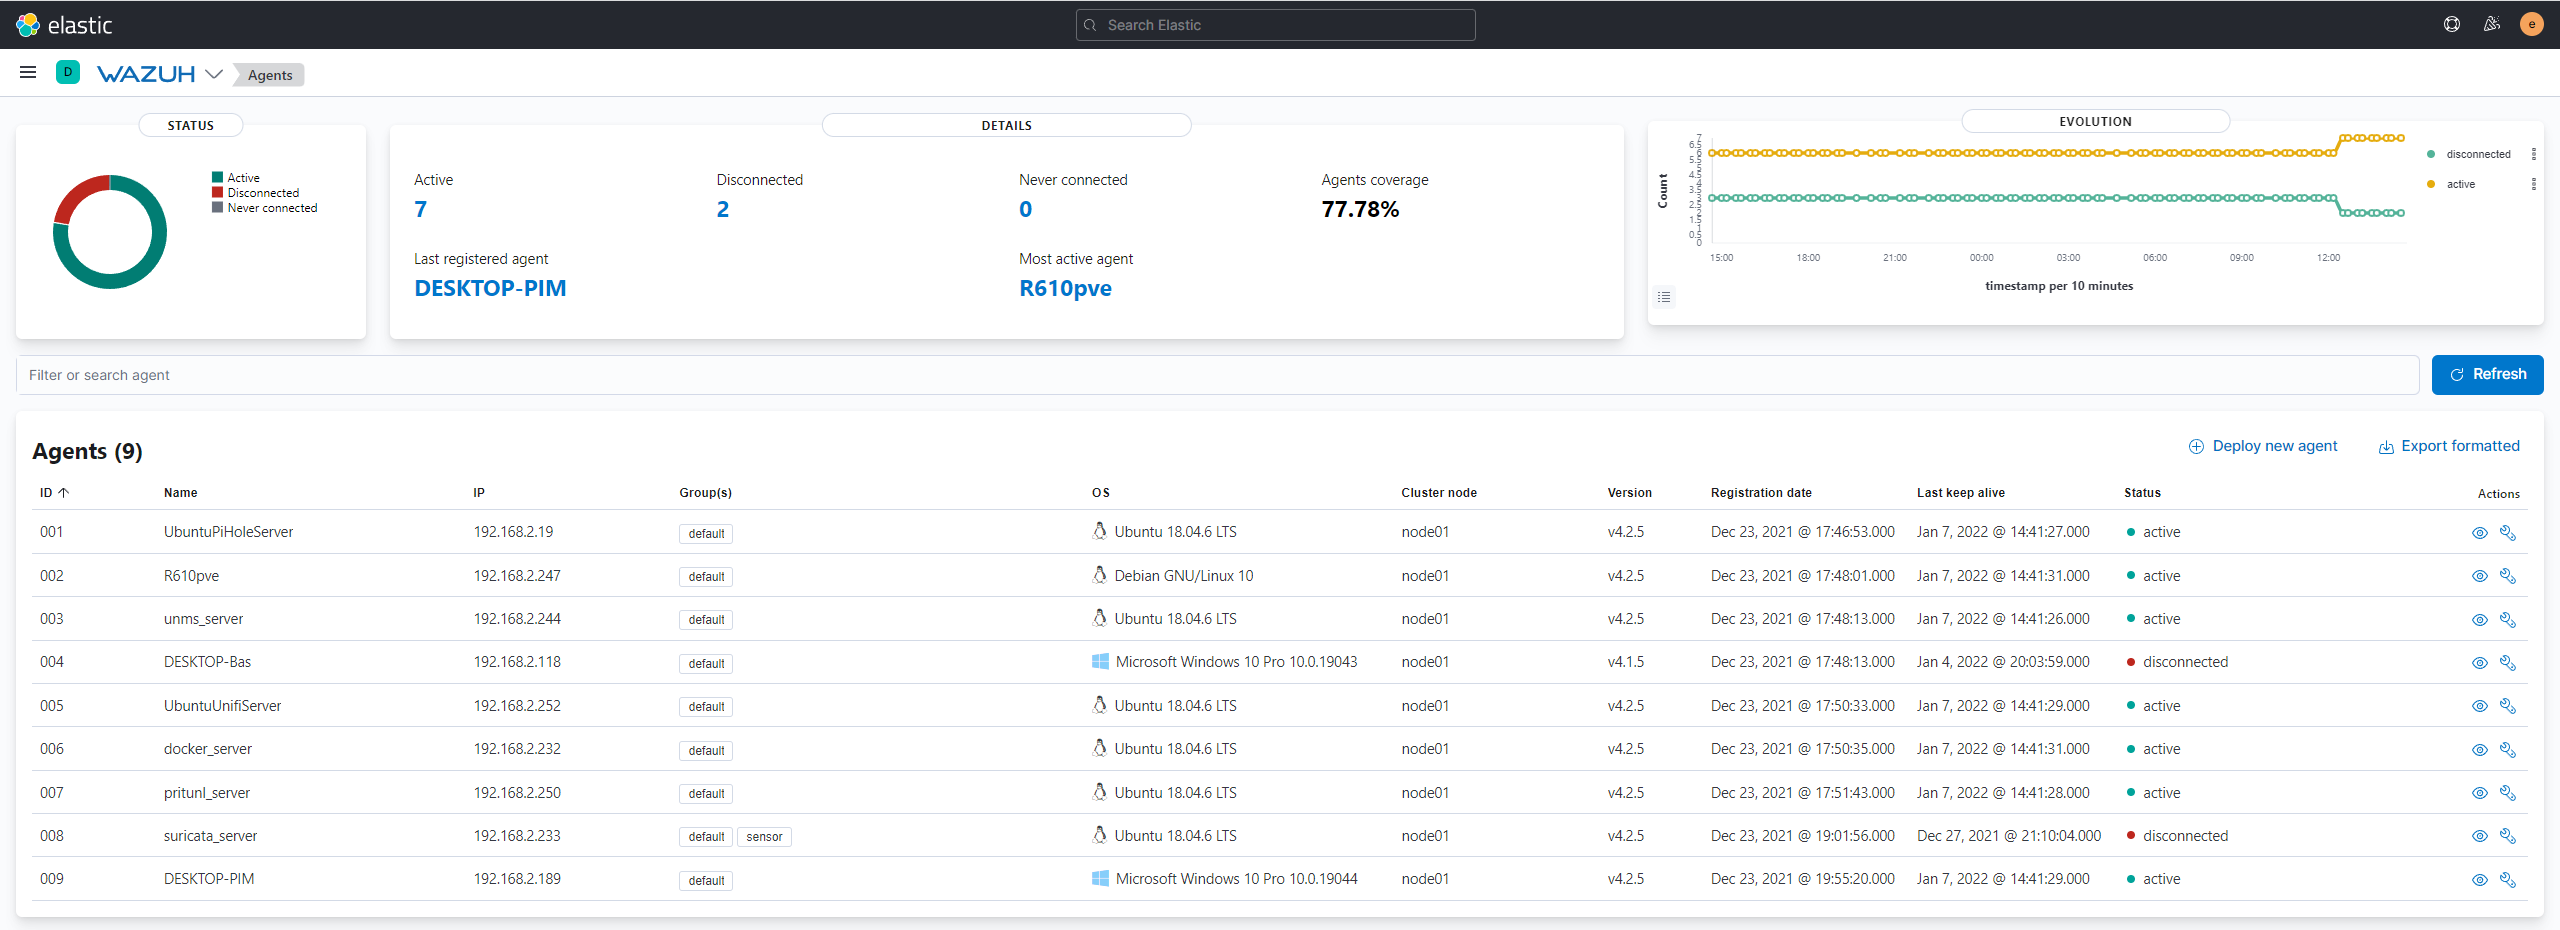2560x930 pixels.
Task: Click the Filter or search agent field
Action: tap(1216, 375)
